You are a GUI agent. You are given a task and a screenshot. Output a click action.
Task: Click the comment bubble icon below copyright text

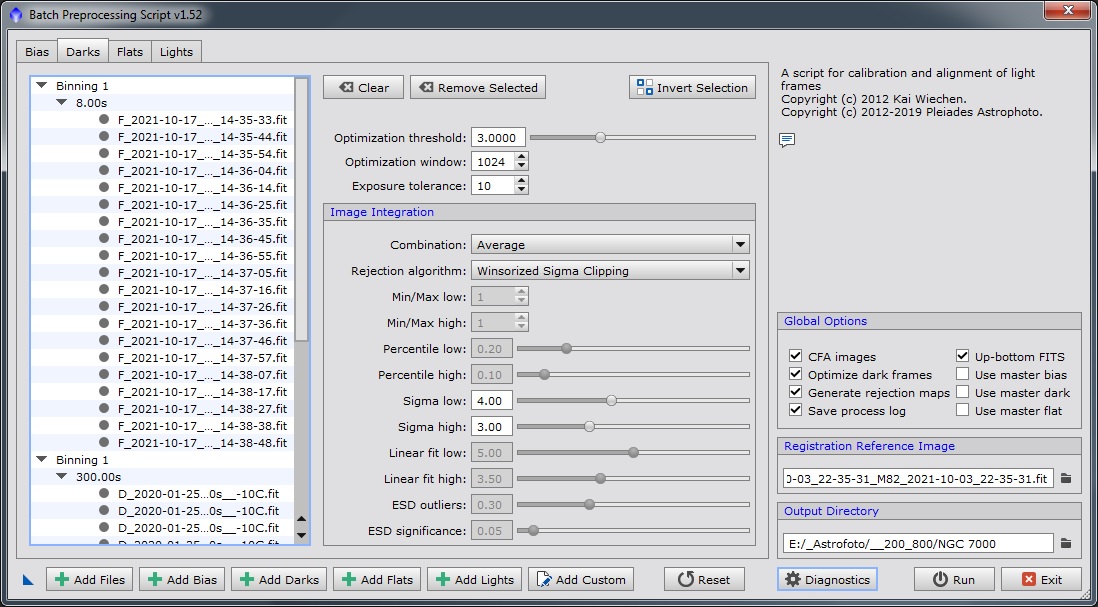(x=787, y=140)
